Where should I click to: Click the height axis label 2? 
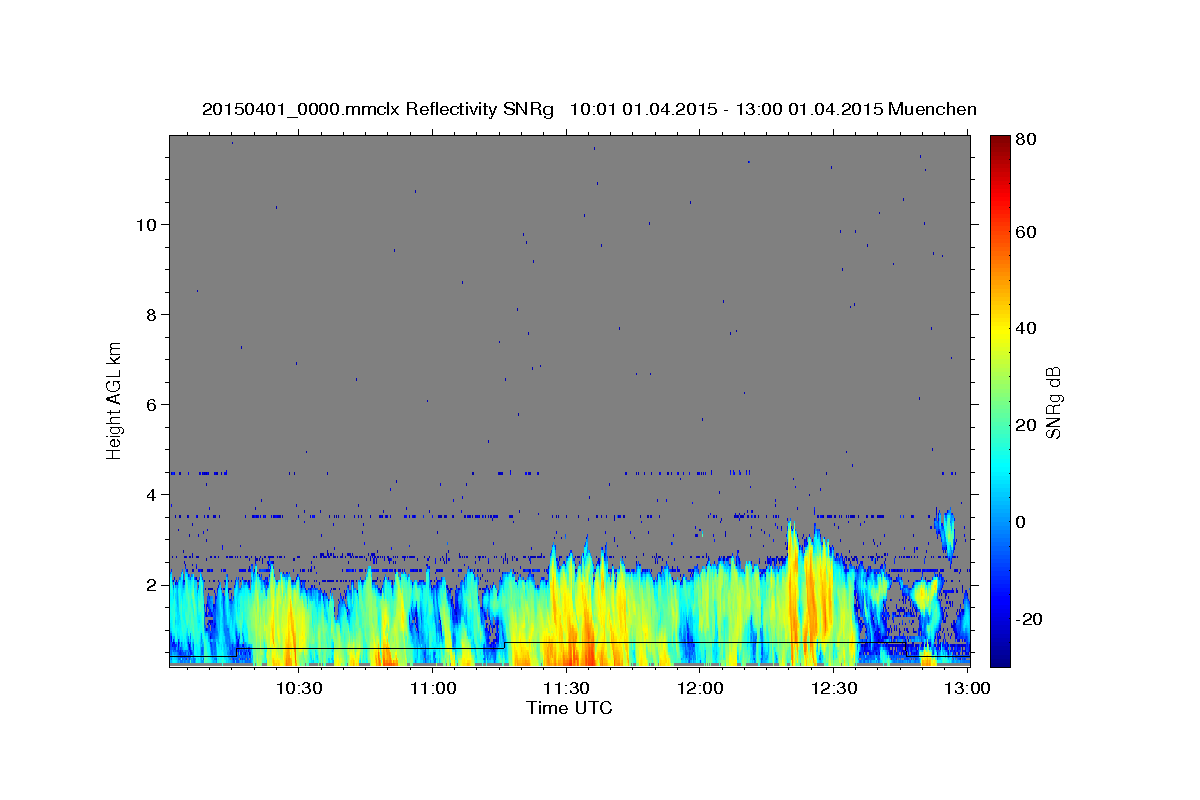coord(153,585)
